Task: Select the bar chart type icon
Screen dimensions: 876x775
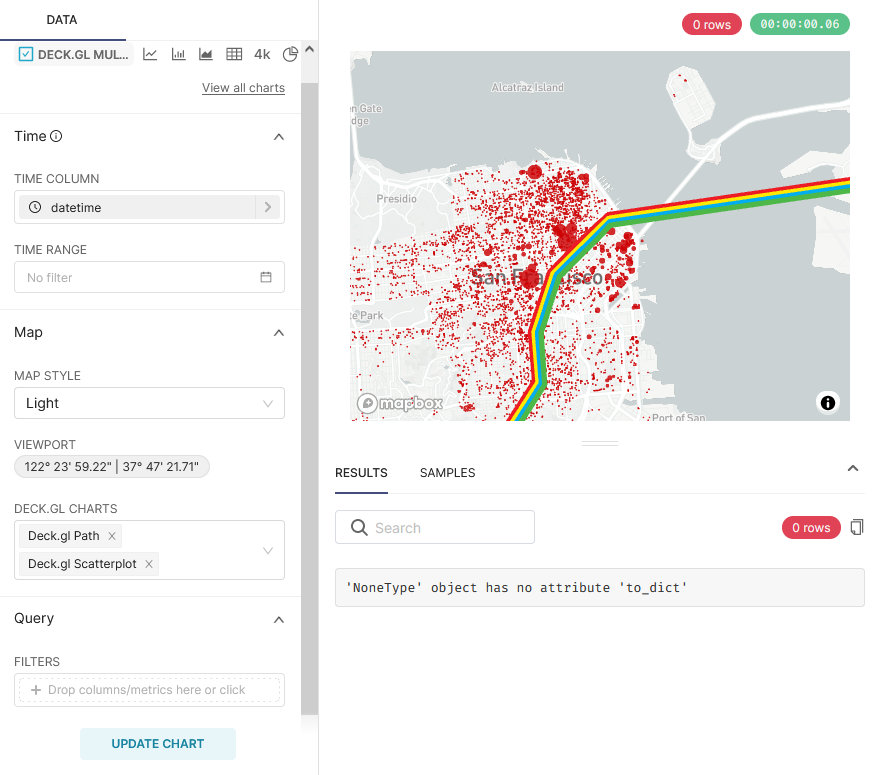Action: coord(178,54)
